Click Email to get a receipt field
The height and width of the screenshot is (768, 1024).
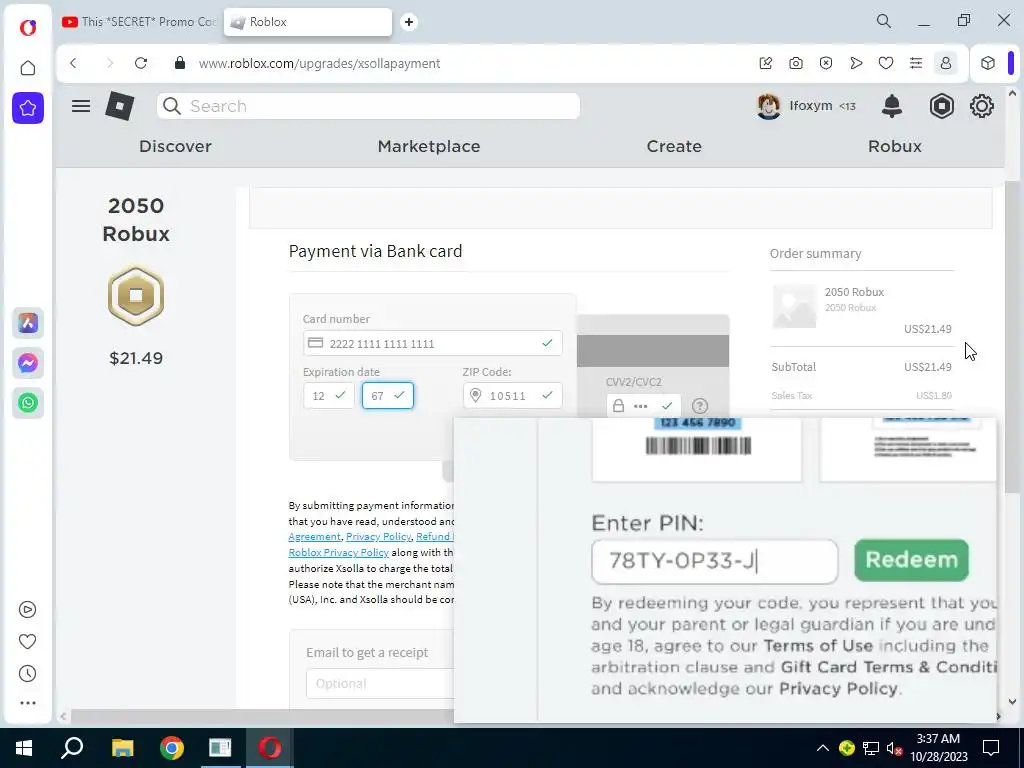[380, 684]
